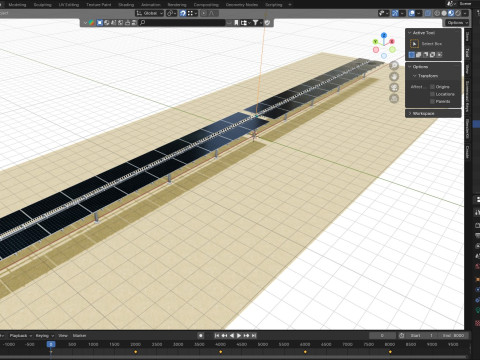Choose the Subtract selection mode icon
Viewport: 480px width, 360px height.
tap(426, 55)
